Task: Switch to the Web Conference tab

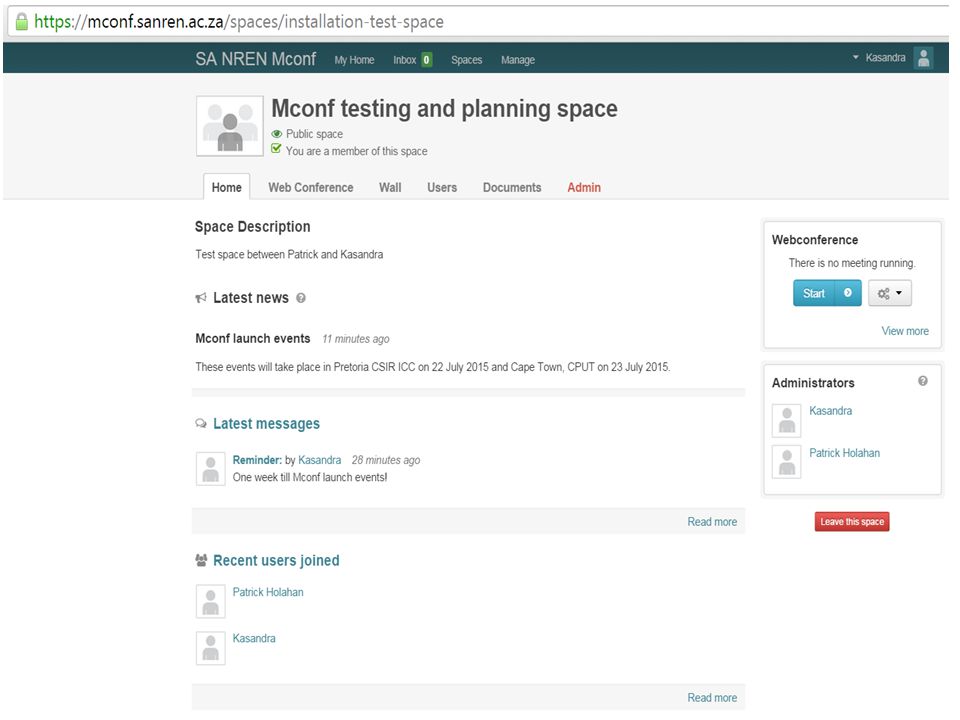Action: click(x=310, y=187)
